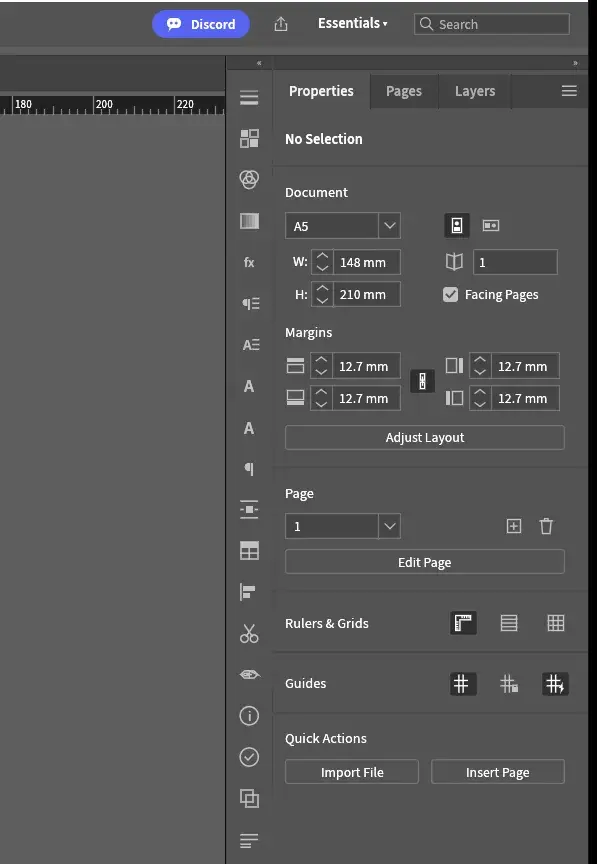The image size is (597, 864).
Task: Click the top margin 12.7 mm field
Action: (366, 366)
